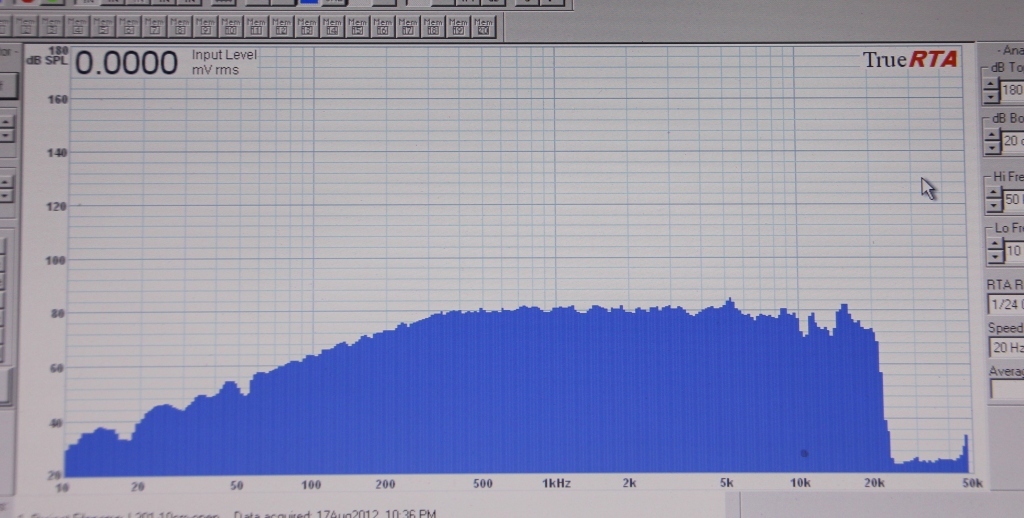Viewport: 1024px width, 518px height.
Task: Click the dB Top value field showing 180
Action: click(1011, 91)
